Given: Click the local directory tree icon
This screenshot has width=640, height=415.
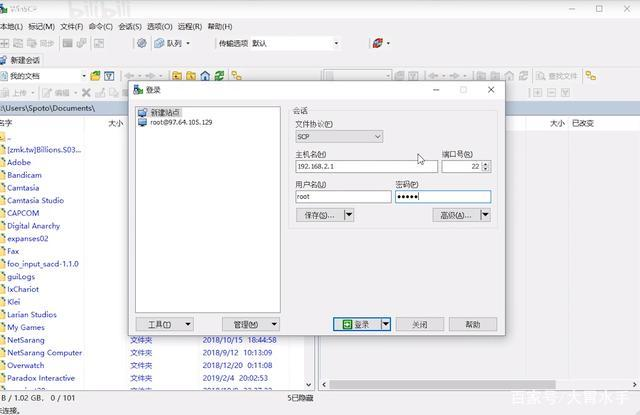Looking at the screenshot, I should click(236, 76).
